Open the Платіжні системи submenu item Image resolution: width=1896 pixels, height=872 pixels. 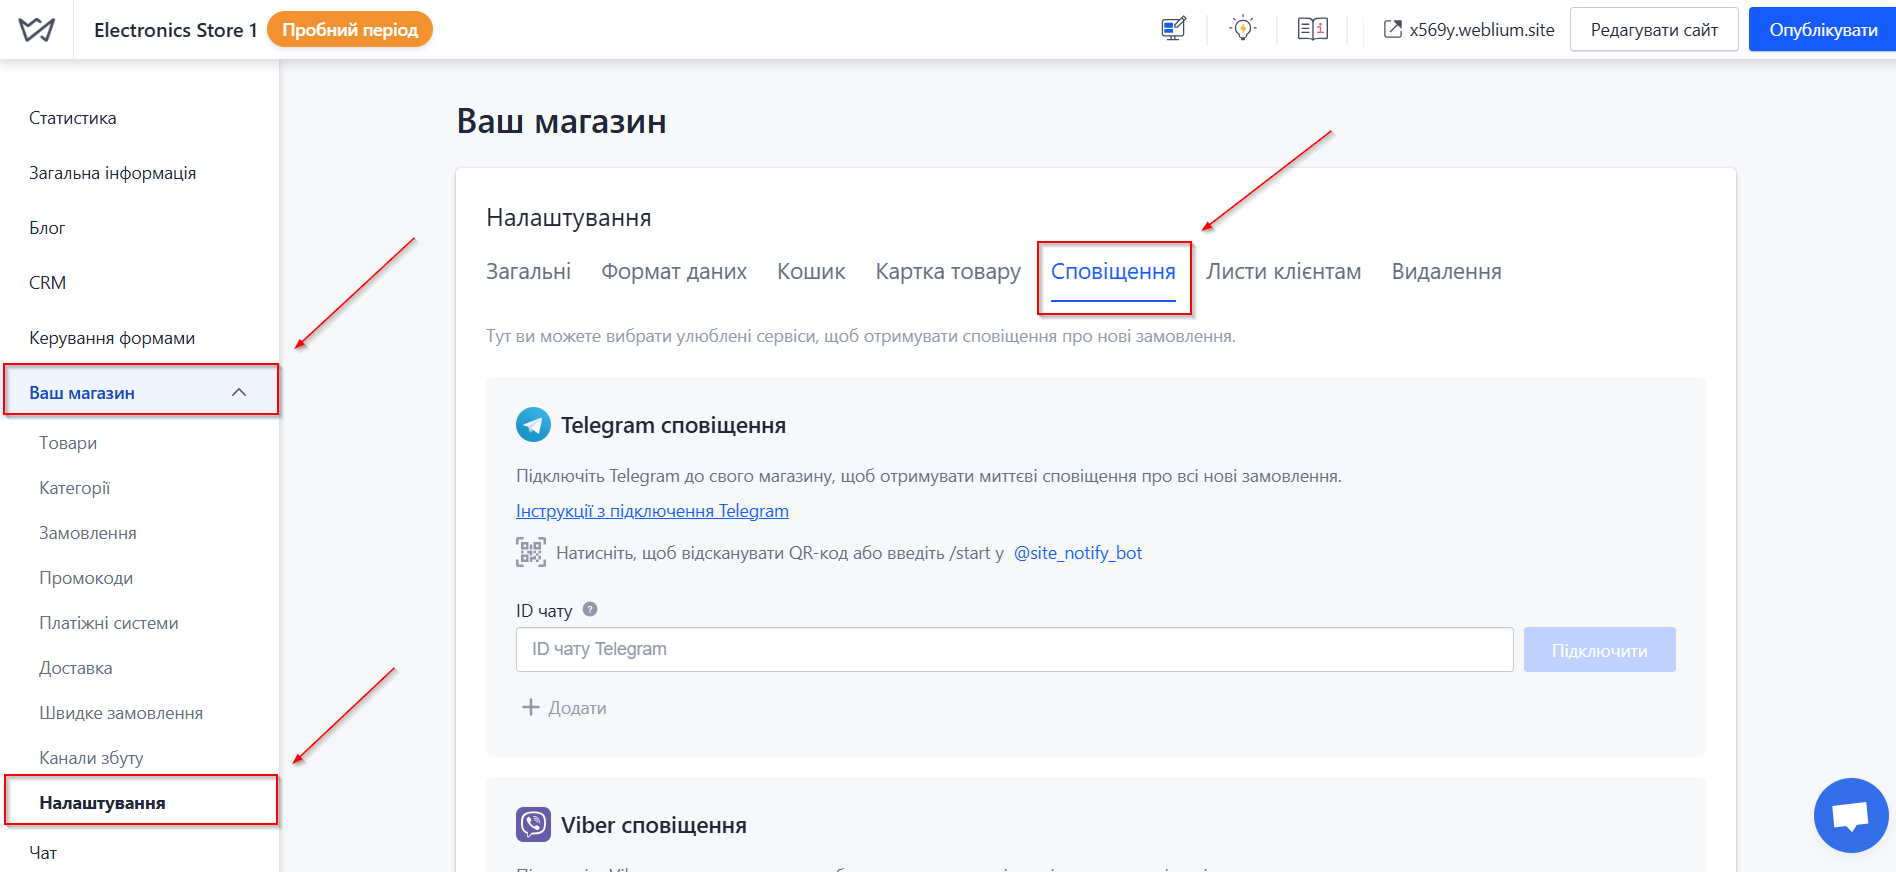(x=109, y=623)
